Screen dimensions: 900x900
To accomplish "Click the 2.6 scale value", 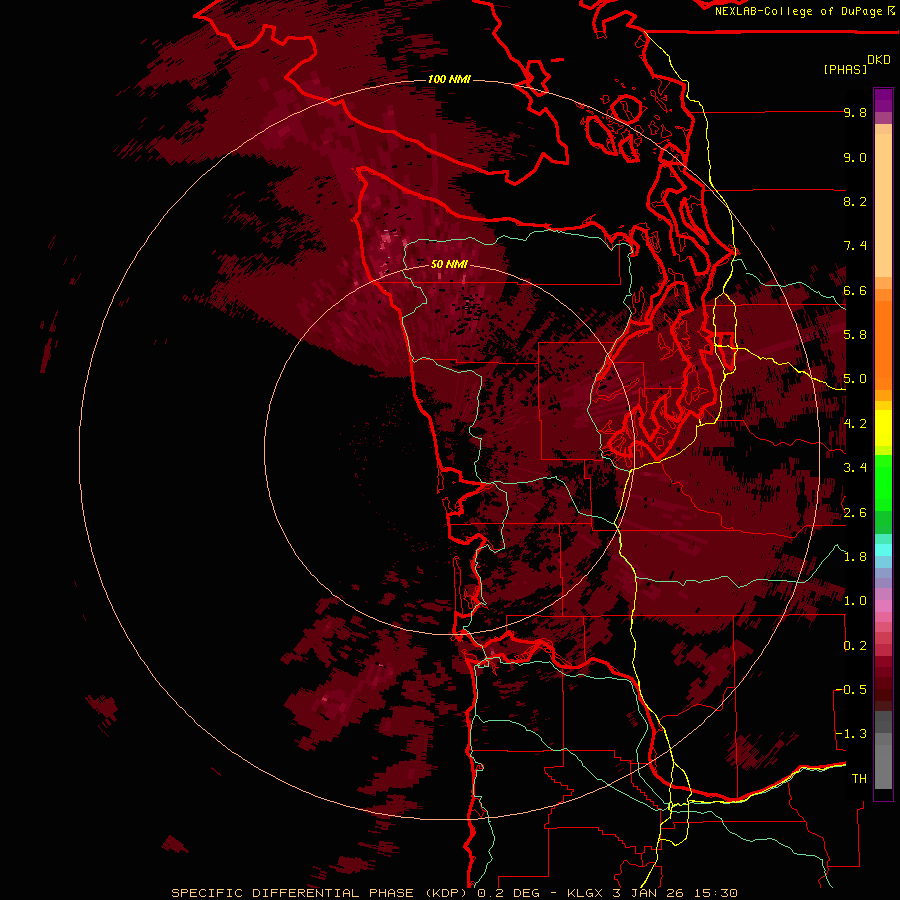I will point(855,513).
